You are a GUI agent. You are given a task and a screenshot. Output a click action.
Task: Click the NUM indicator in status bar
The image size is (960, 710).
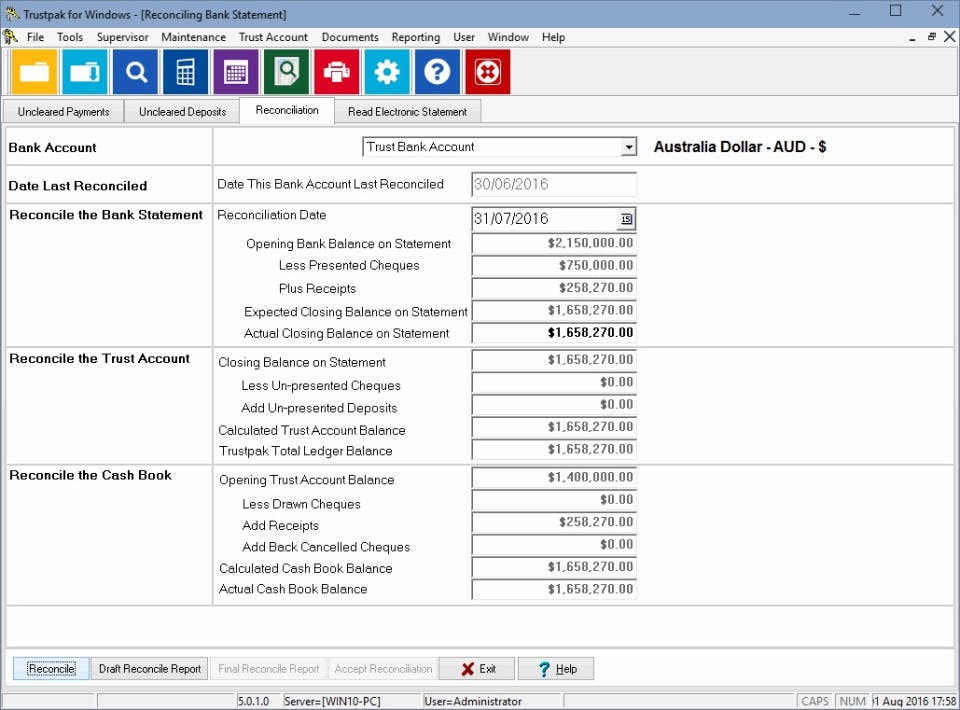[852, 701]
